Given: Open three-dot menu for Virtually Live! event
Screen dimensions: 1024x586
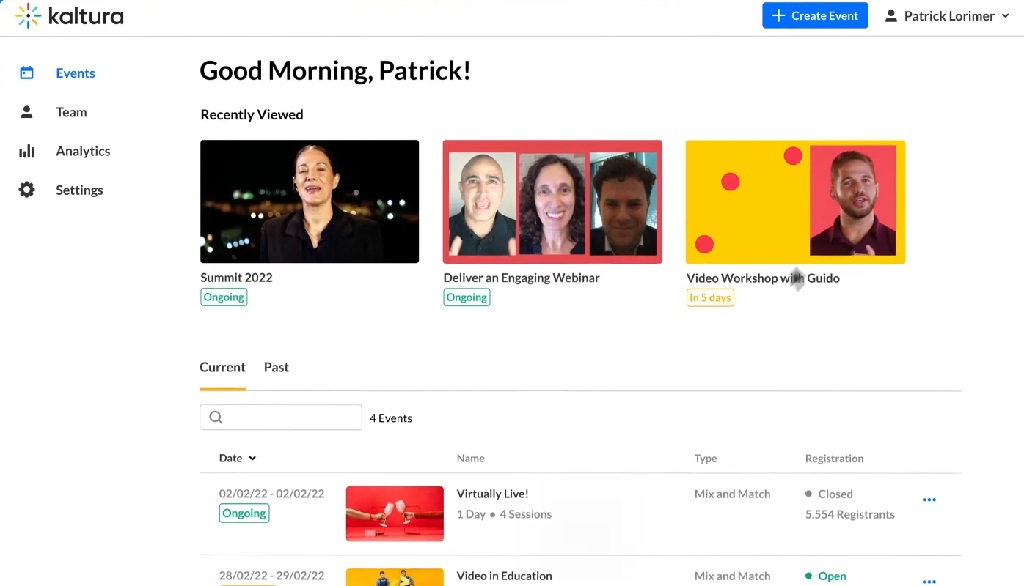Looking at the screenshot, I should 929,500.
